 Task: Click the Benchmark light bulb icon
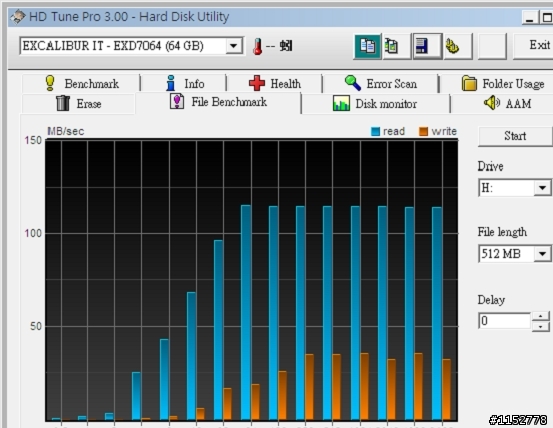point(50,83)
